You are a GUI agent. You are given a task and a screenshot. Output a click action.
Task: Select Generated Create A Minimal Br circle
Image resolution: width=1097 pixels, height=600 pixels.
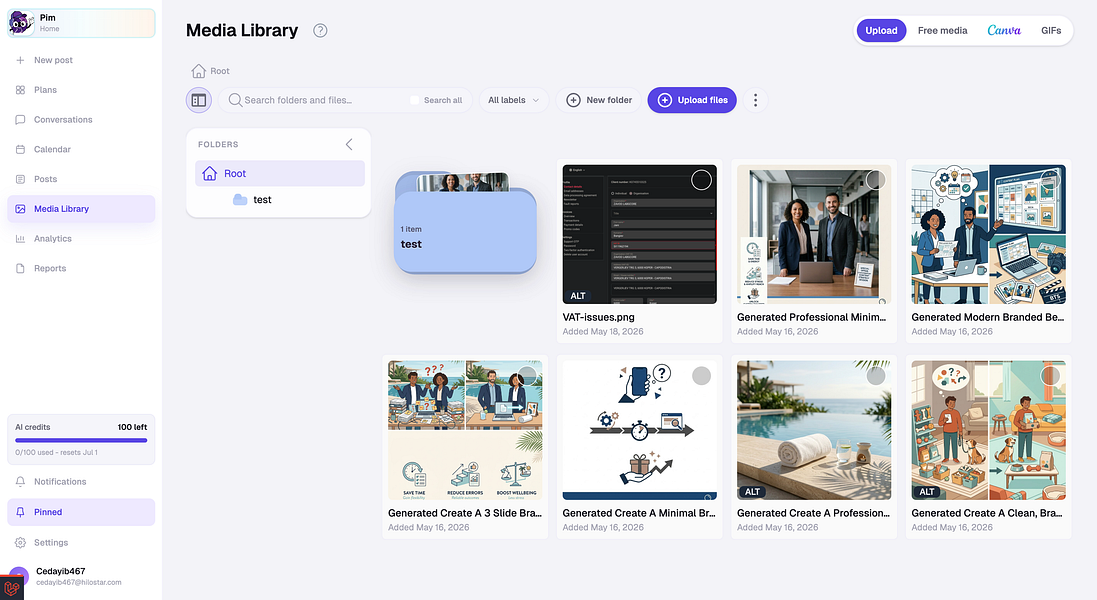tap(701, 376)
